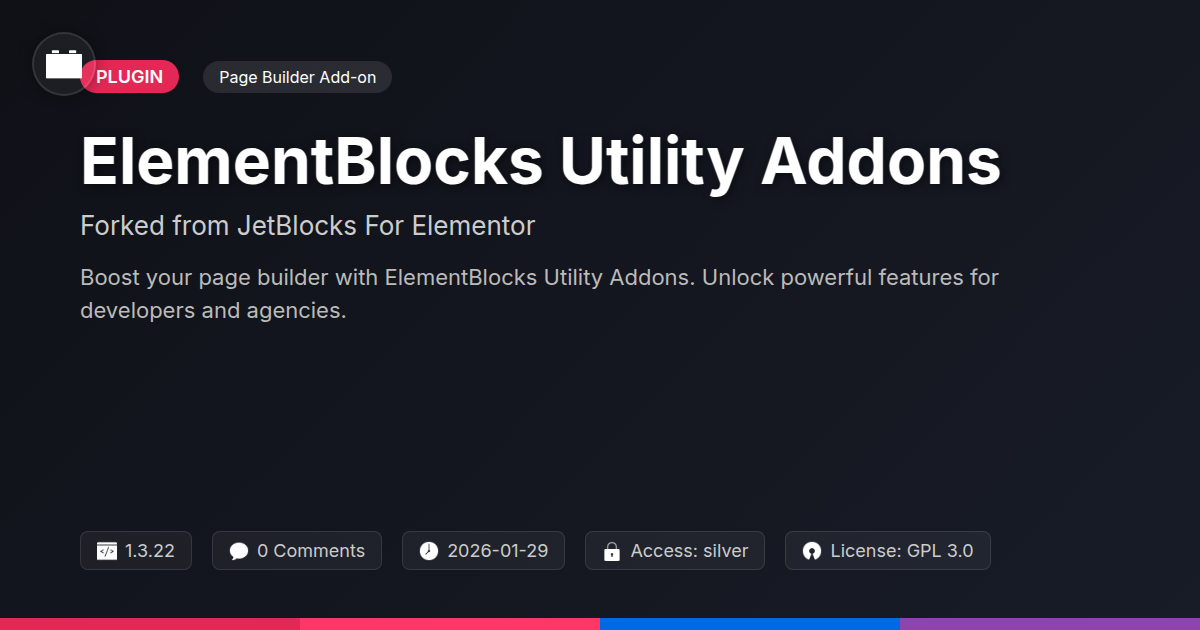Image resolution: width=1200 pixels, height=630 pixels.
Task: Open the 0 Comments link
Action: [x=311, y=551]
